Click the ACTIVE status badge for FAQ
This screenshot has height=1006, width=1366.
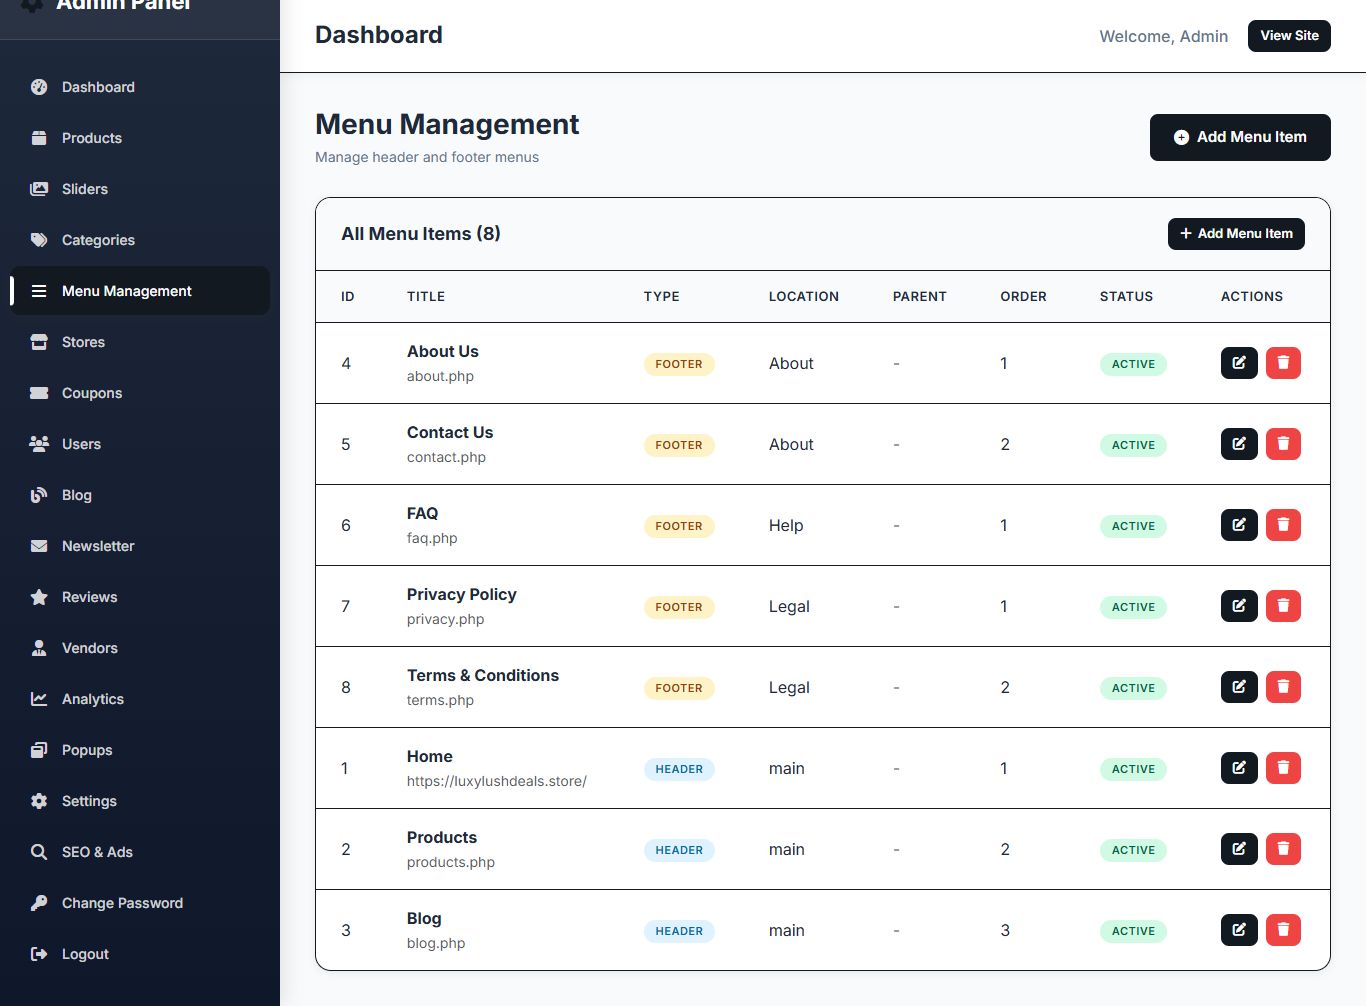[x=1133, y=526]
